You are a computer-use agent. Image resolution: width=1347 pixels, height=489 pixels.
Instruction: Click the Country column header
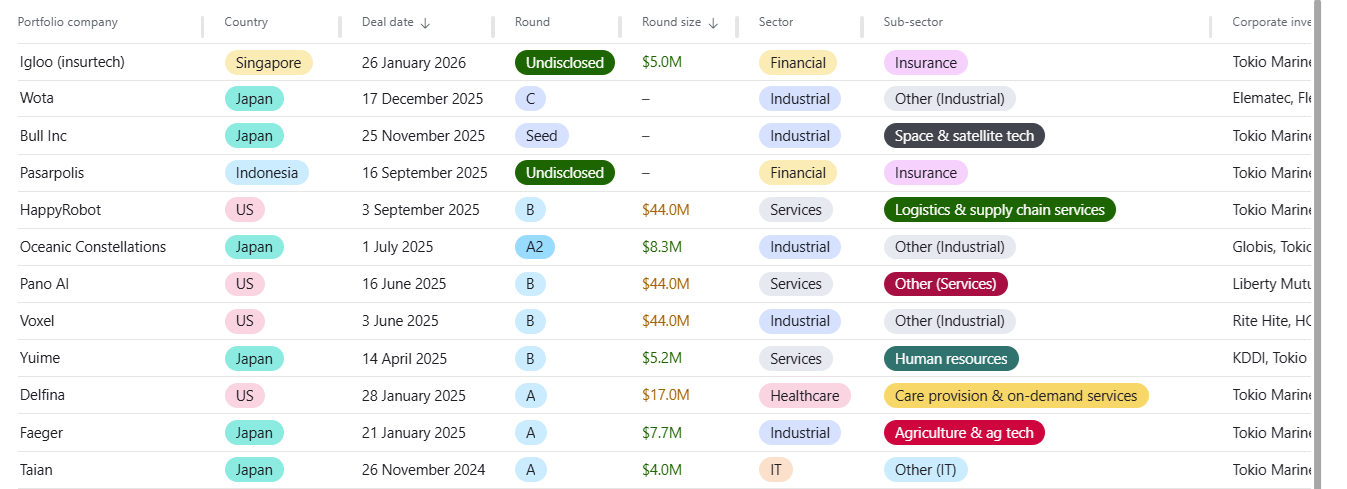(x=246, y=22)
